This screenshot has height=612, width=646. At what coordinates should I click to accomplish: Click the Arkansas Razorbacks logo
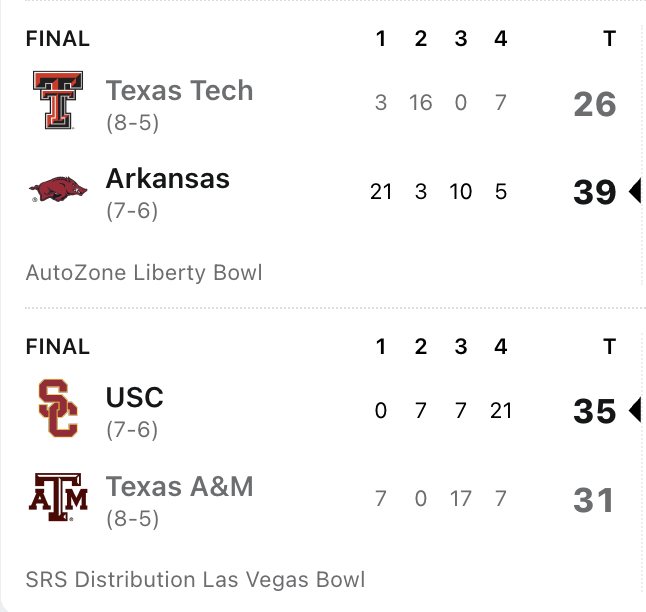click(58, 190)
